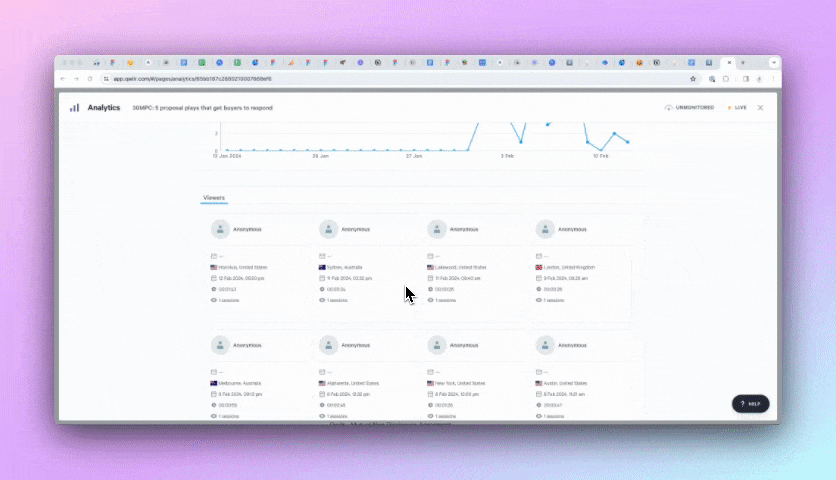Toggle the UNMONITORED status button
This screenshot has height=480, width=836.
pyautogui.click(x=689, y=108)
